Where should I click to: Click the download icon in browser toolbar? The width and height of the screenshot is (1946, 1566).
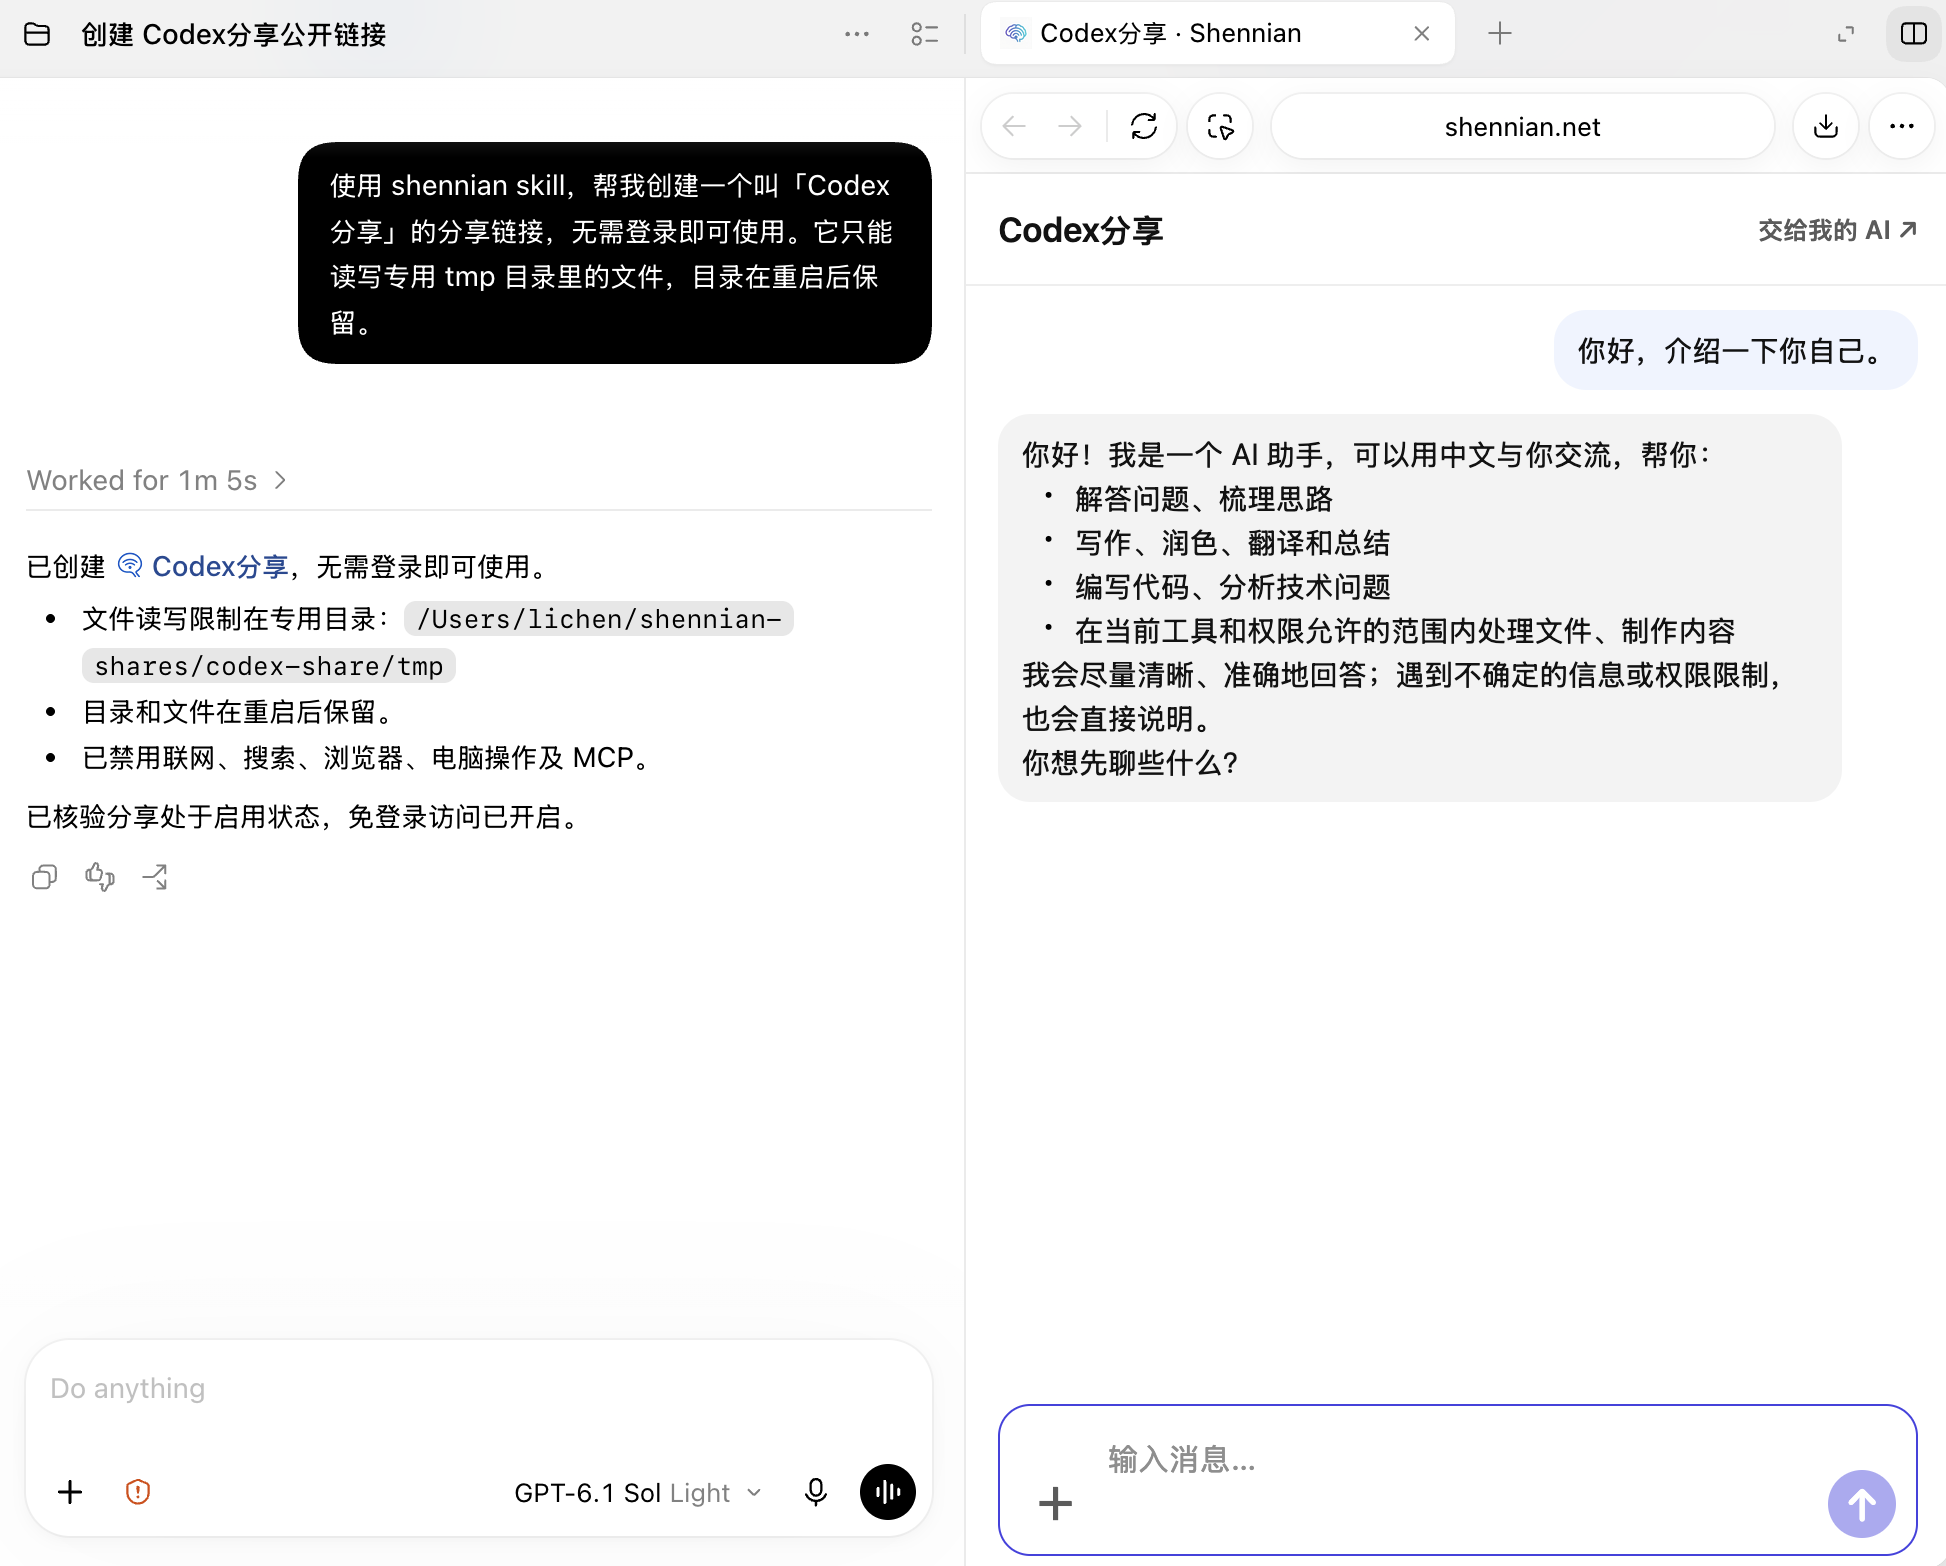(x=1826, y=126)
